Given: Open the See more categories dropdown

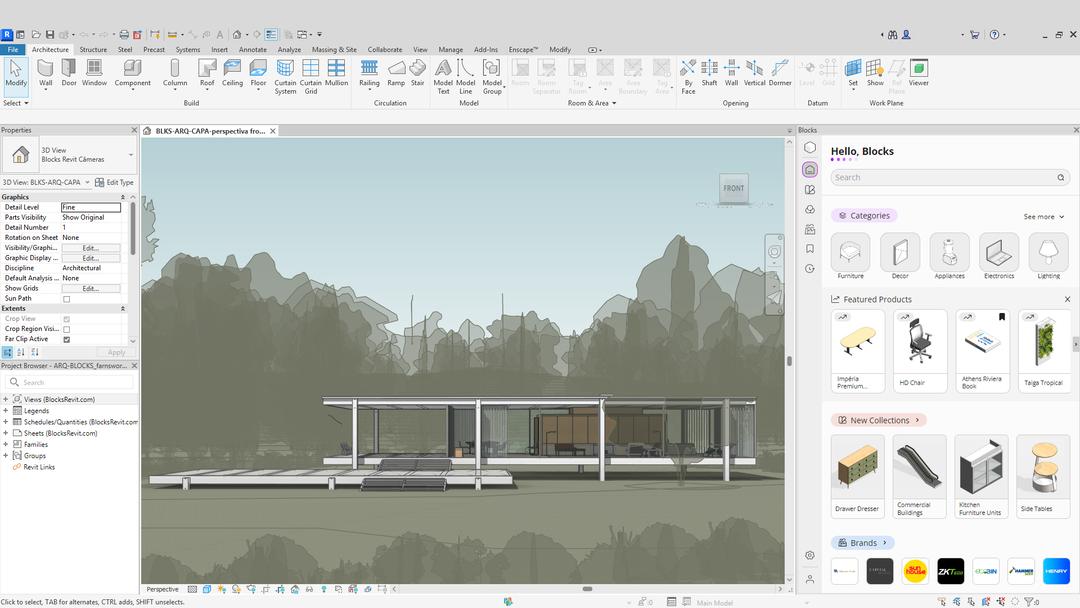Looking at the screenshot, I should [x=1044, y=216].
